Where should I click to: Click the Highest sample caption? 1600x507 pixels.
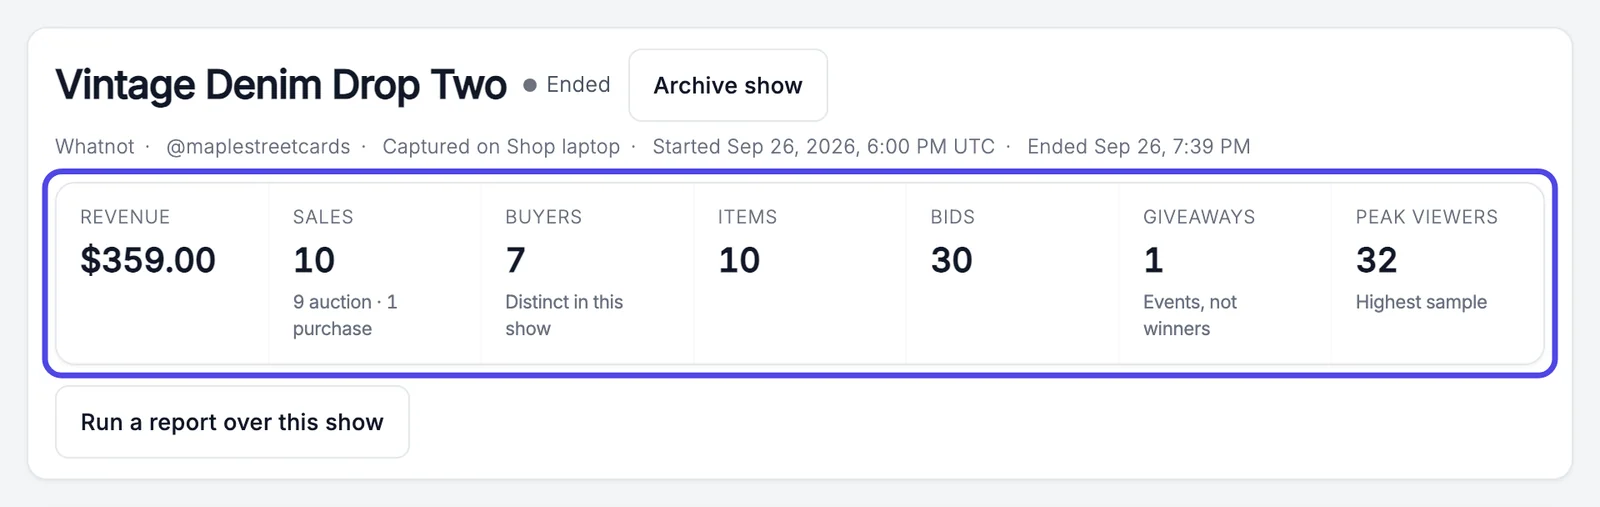coord(1421,302)
